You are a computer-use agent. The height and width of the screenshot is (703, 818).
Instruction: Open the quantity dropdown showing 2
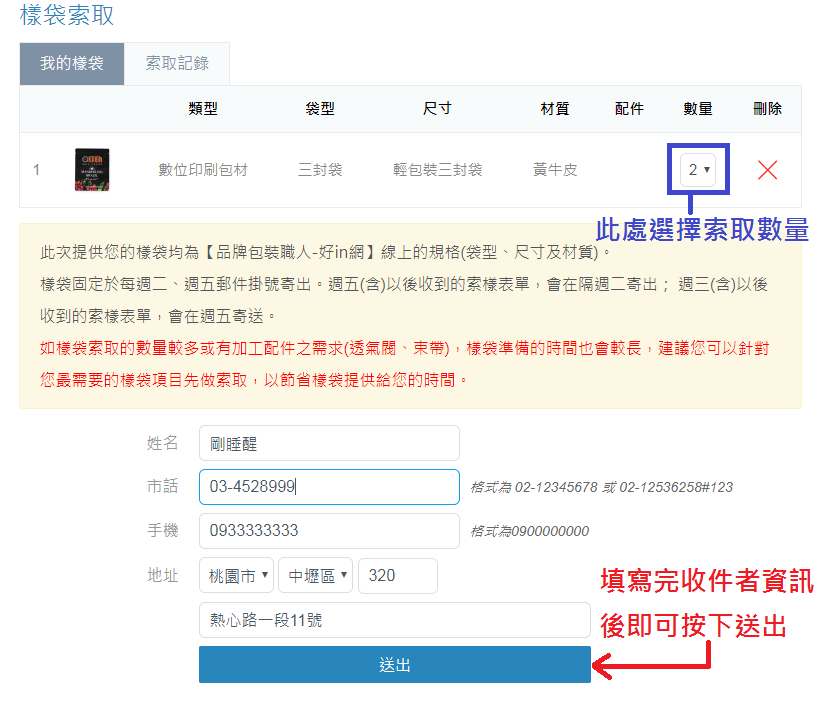699,170
